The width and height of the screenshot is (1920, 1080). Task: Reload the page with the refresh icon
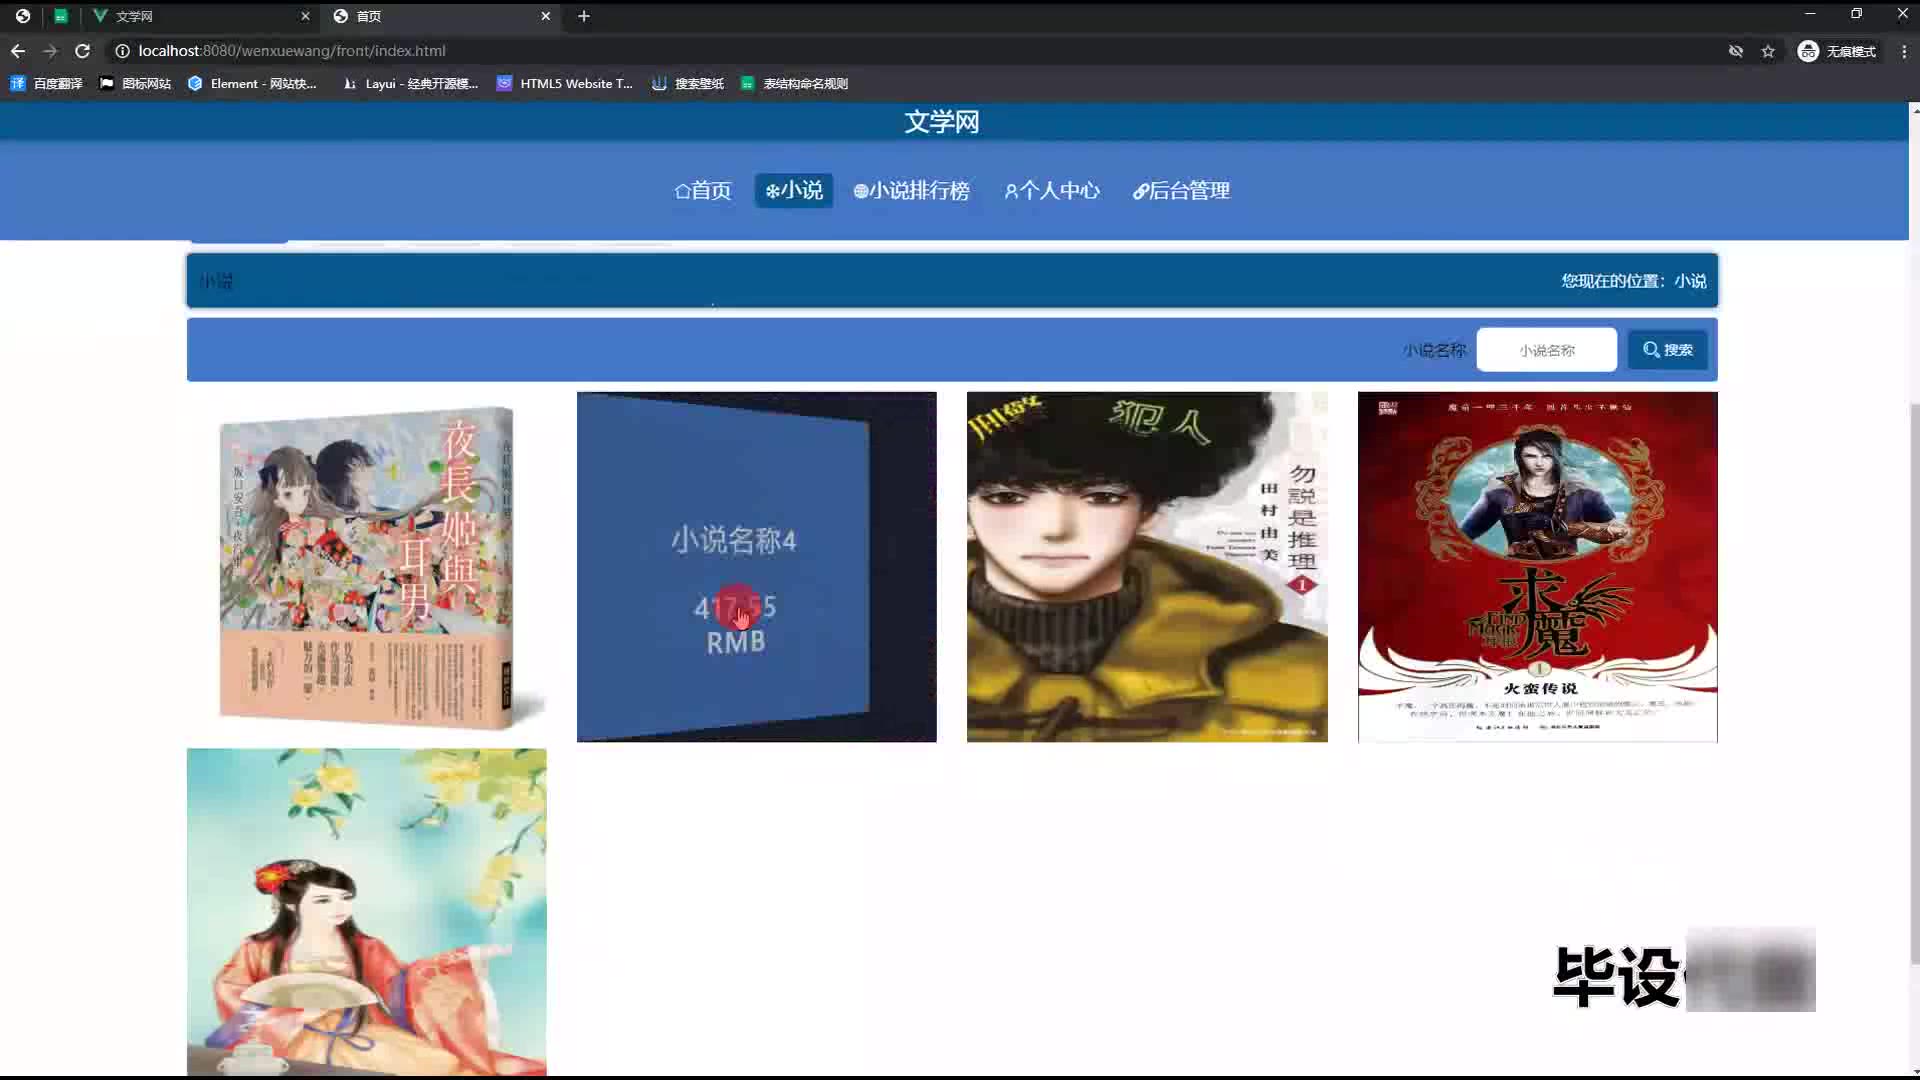point(83,51)
